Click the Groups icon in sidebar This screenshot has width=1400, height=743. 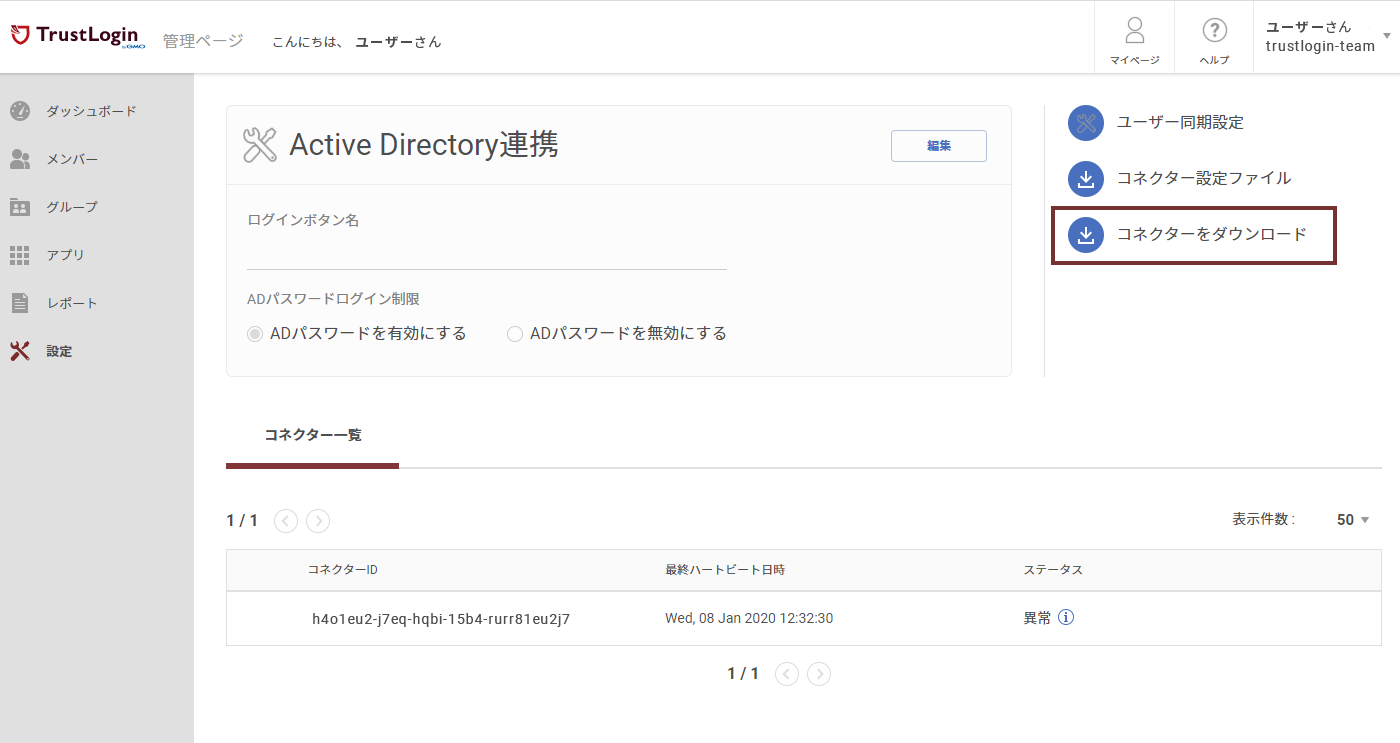coord(20,207)
